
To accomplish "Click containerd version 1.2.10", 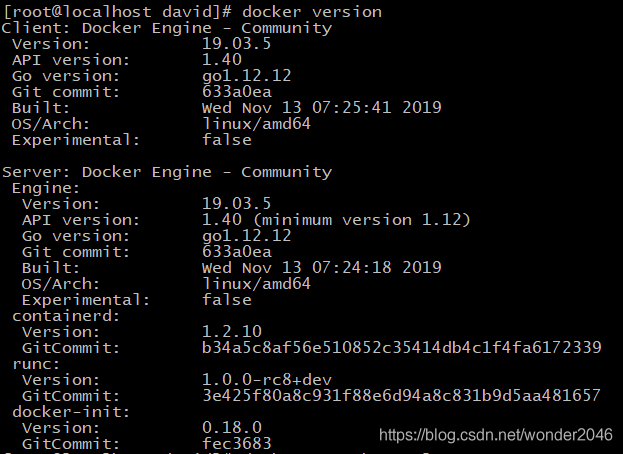I will pos(232,332).
